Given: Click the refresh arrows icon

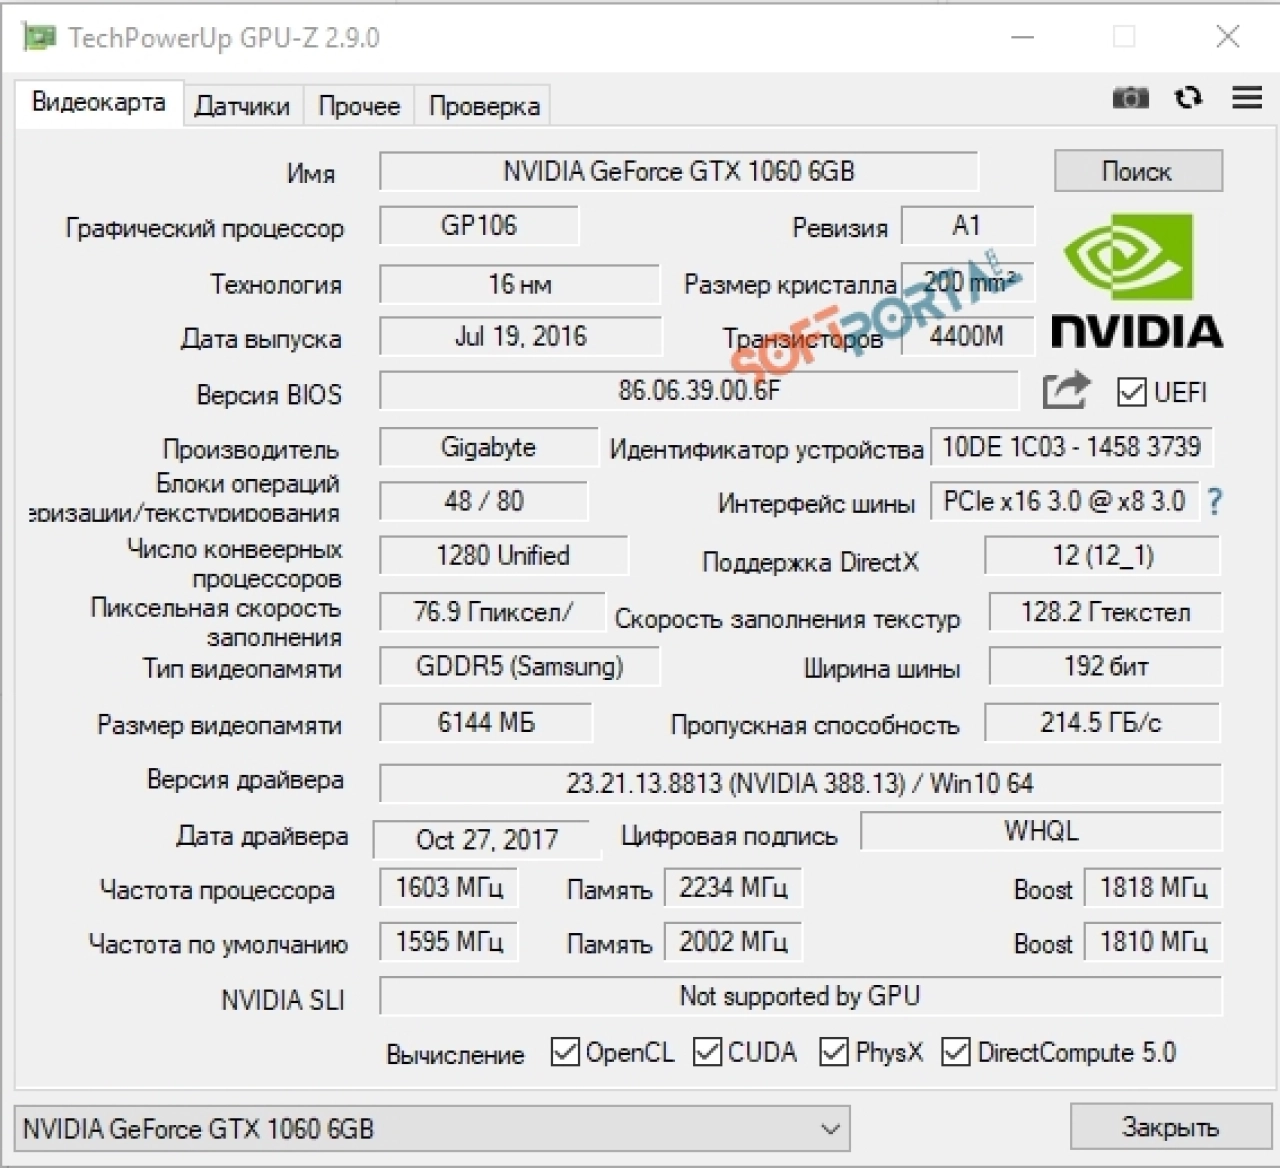Looking at the screenshot, I should point(1188,97).
